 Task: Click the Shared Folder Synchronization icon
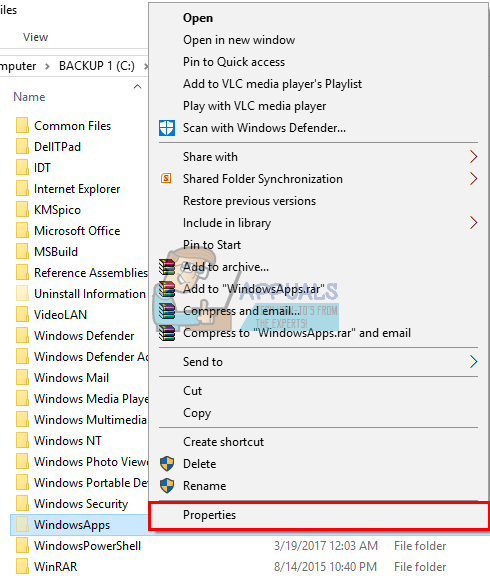tap(166, 179)
